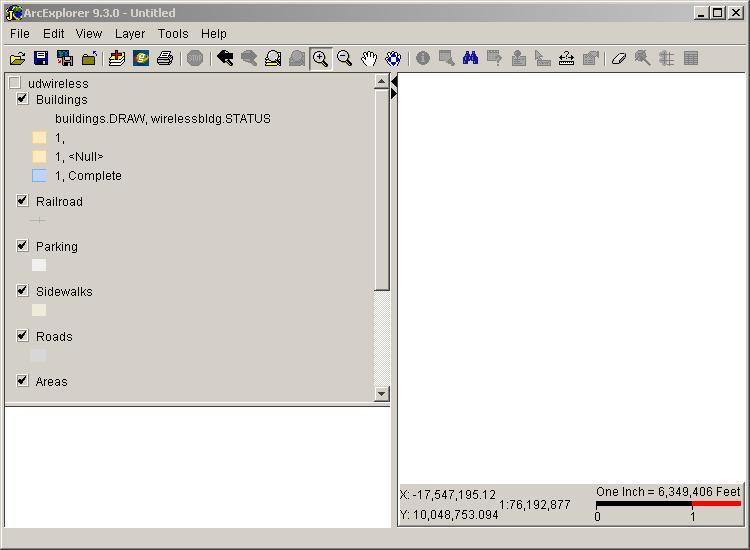Toggle the udwireless group checkbox

(x=15, y=83)
